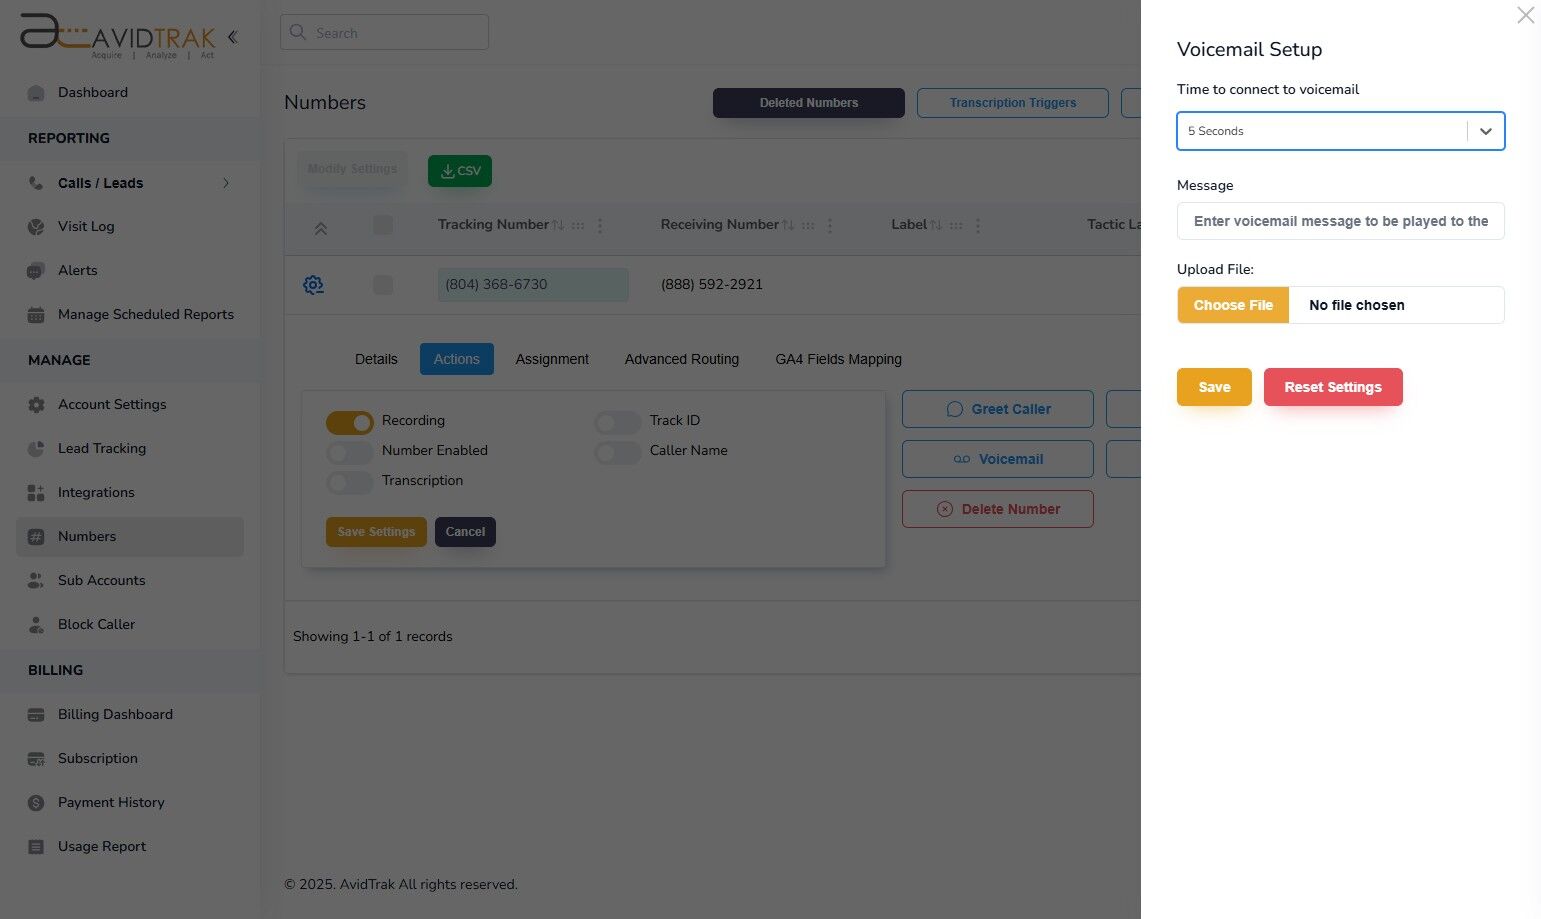Screen dimensions: 1541x919
Task: Click the gear icon beside tracking number (804) 368-6730
Action: 313,284
